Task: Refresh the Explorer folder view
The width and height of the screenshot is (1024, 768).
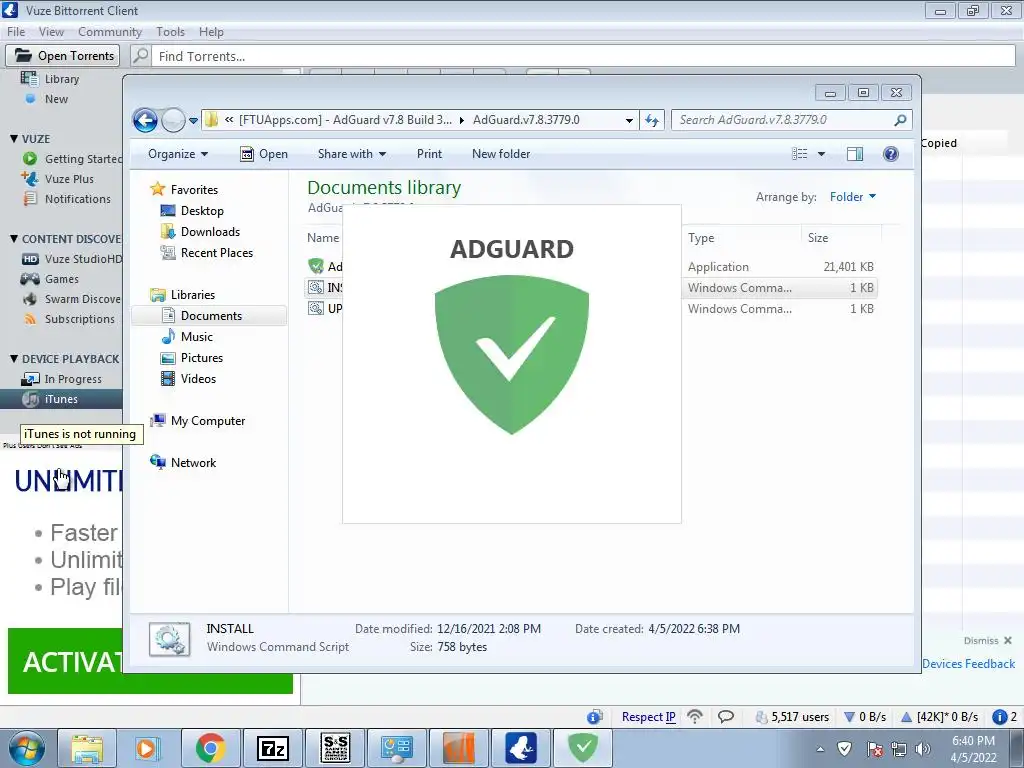Action: pyautogui.click(x=652, y=120)
